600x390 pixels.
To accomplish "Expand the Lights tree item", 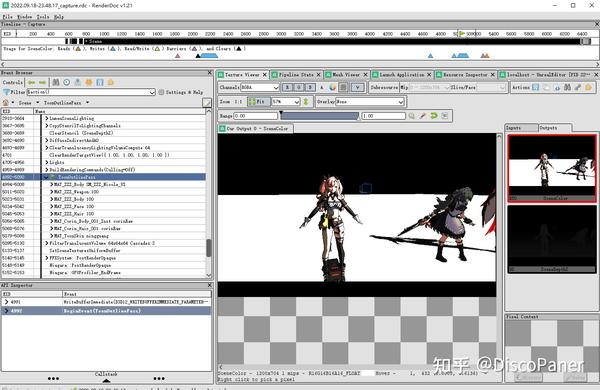I will coord(47,162).
